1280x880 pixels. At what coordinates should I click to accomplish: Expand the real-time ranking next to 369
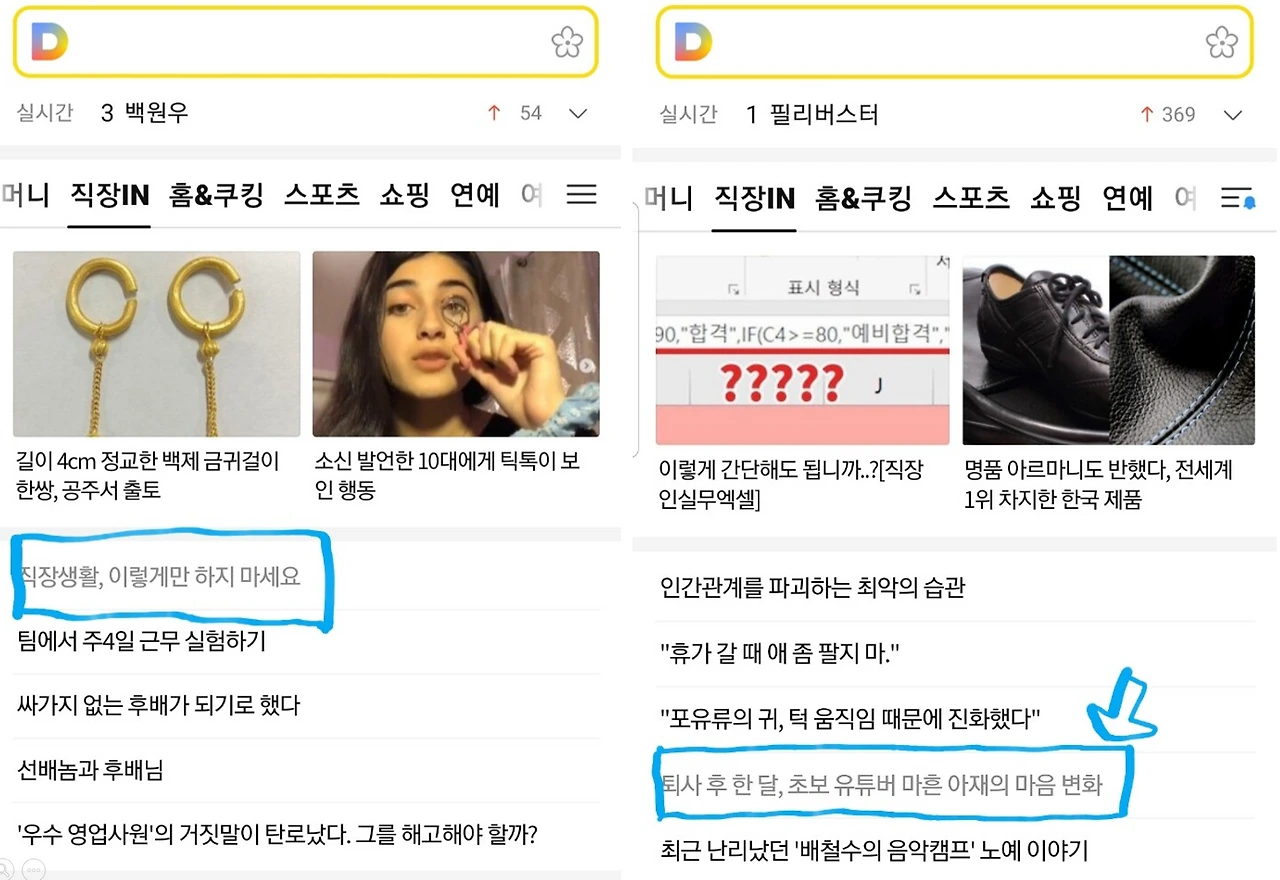pyautogui.click(x=1233, y=116)
